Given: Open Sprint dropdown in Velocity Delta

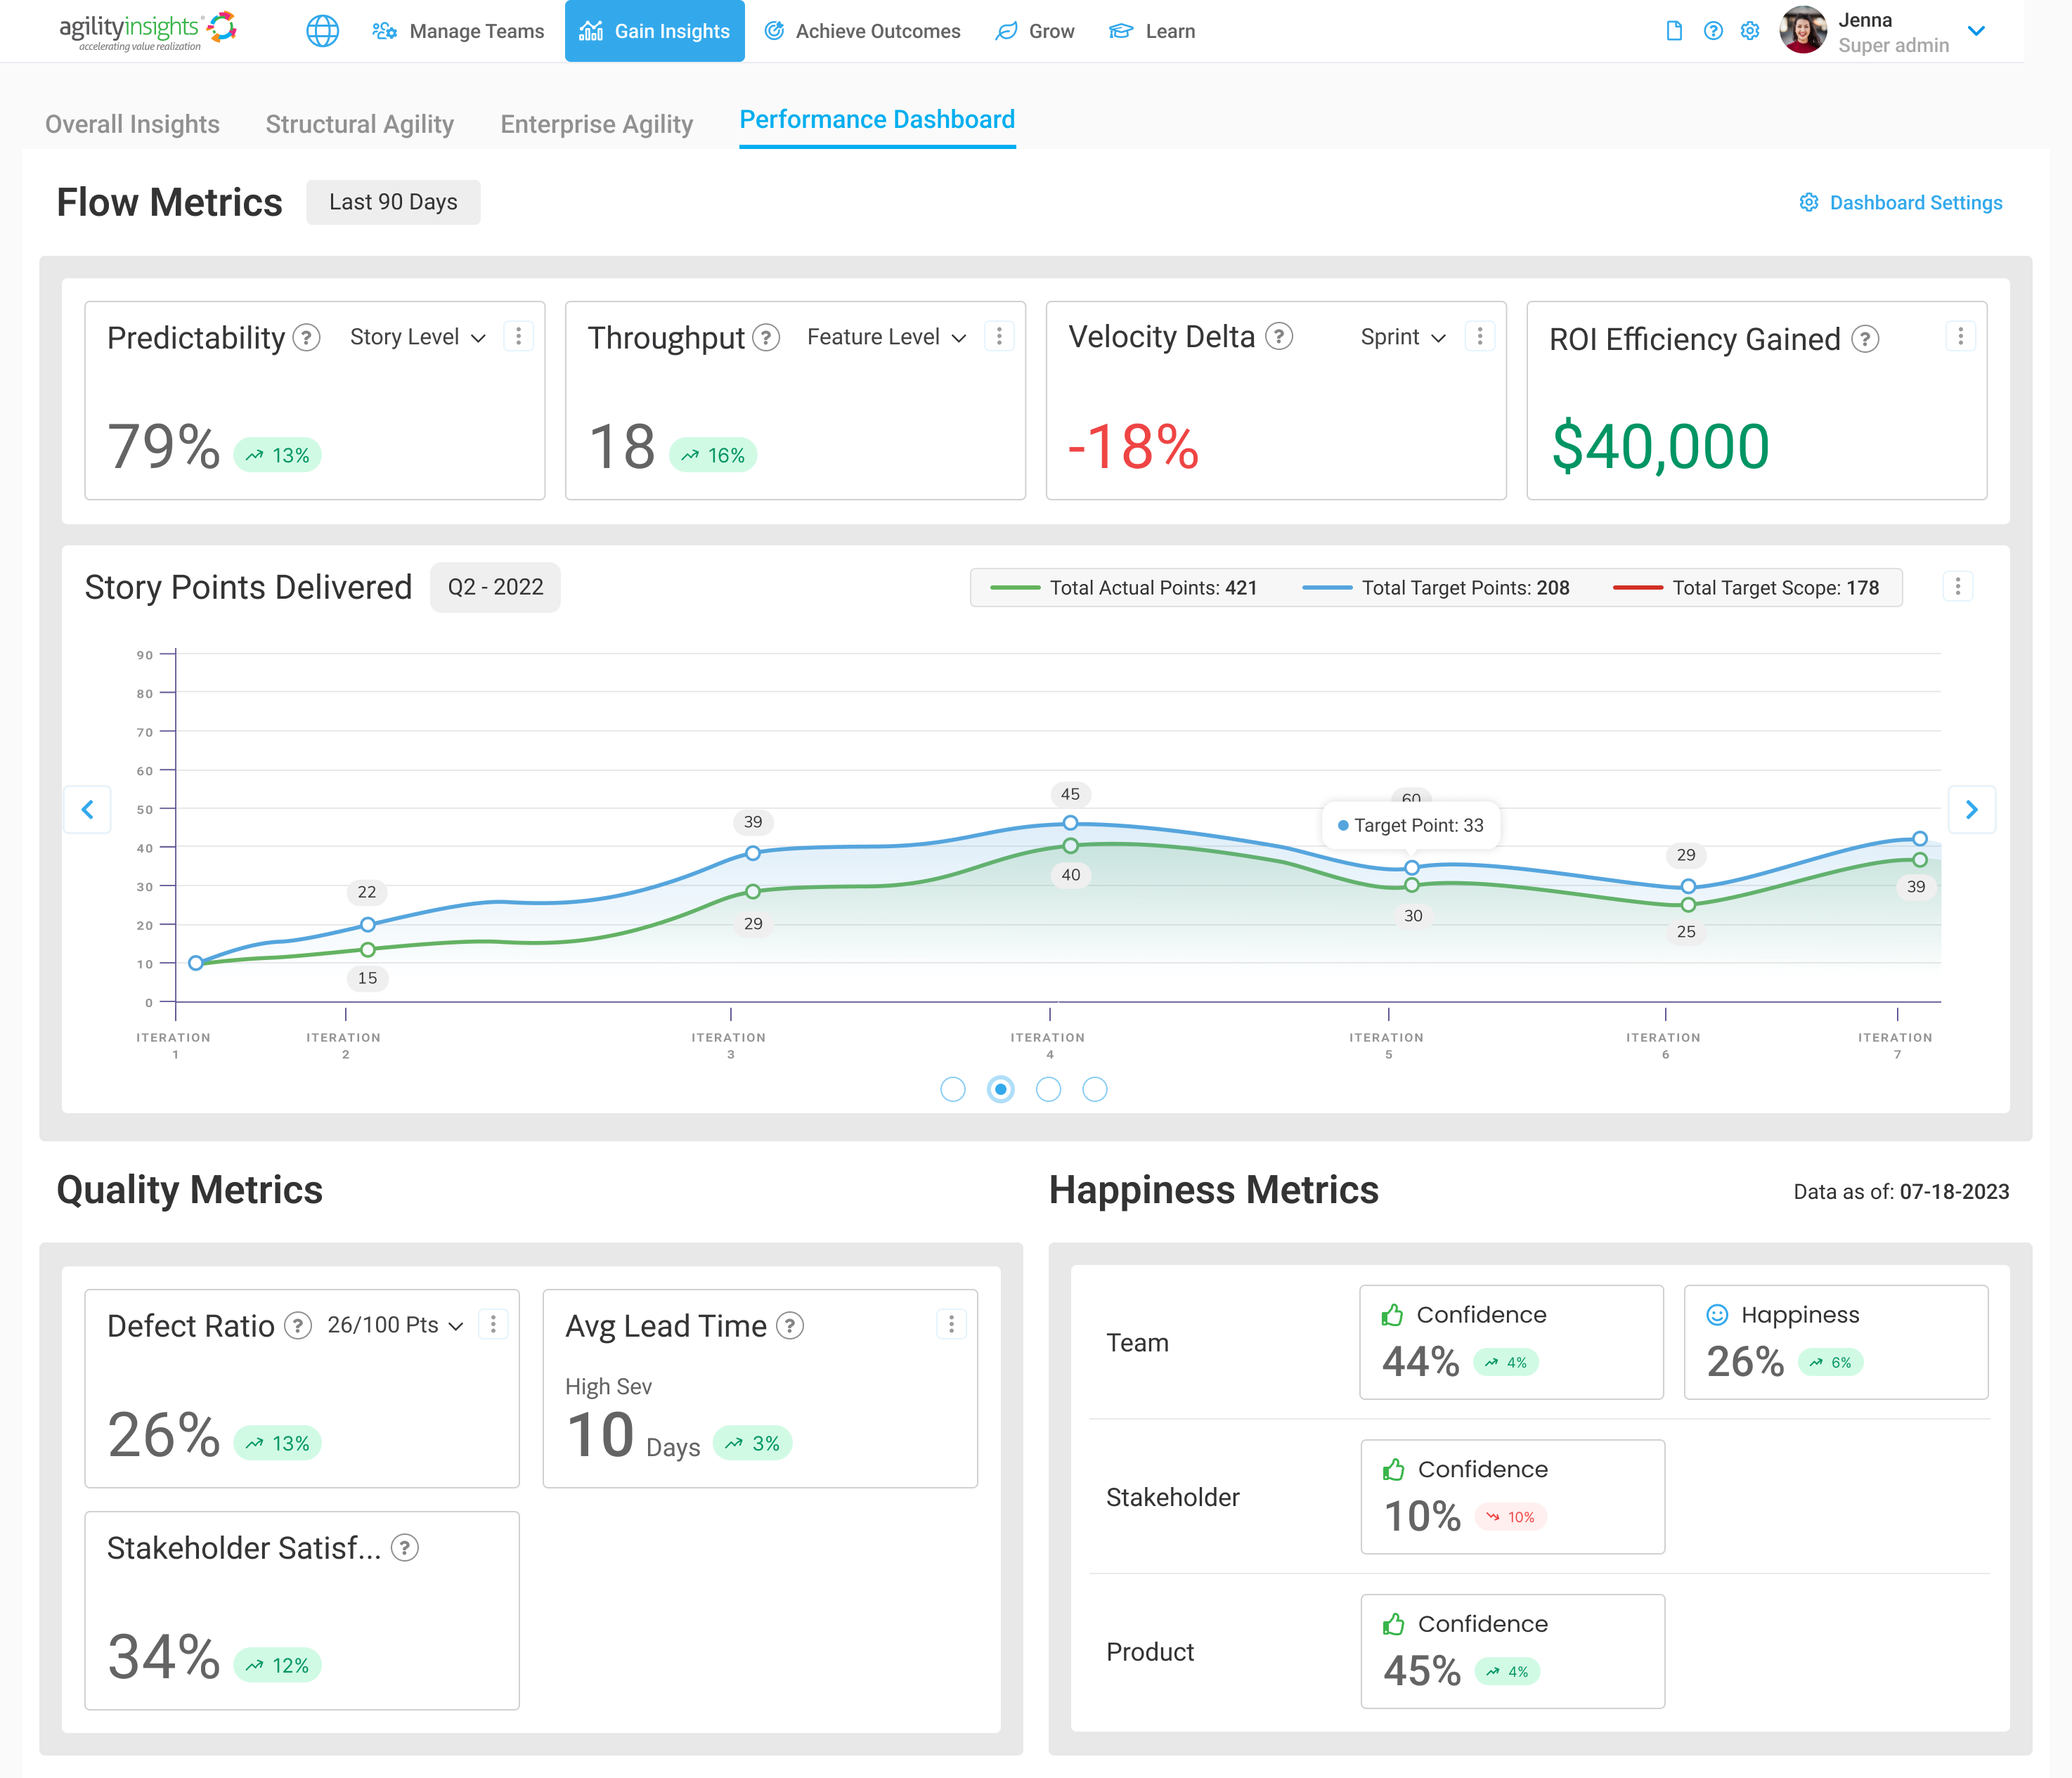Looking at the screenshot, I should click(x=1403, y=337).
